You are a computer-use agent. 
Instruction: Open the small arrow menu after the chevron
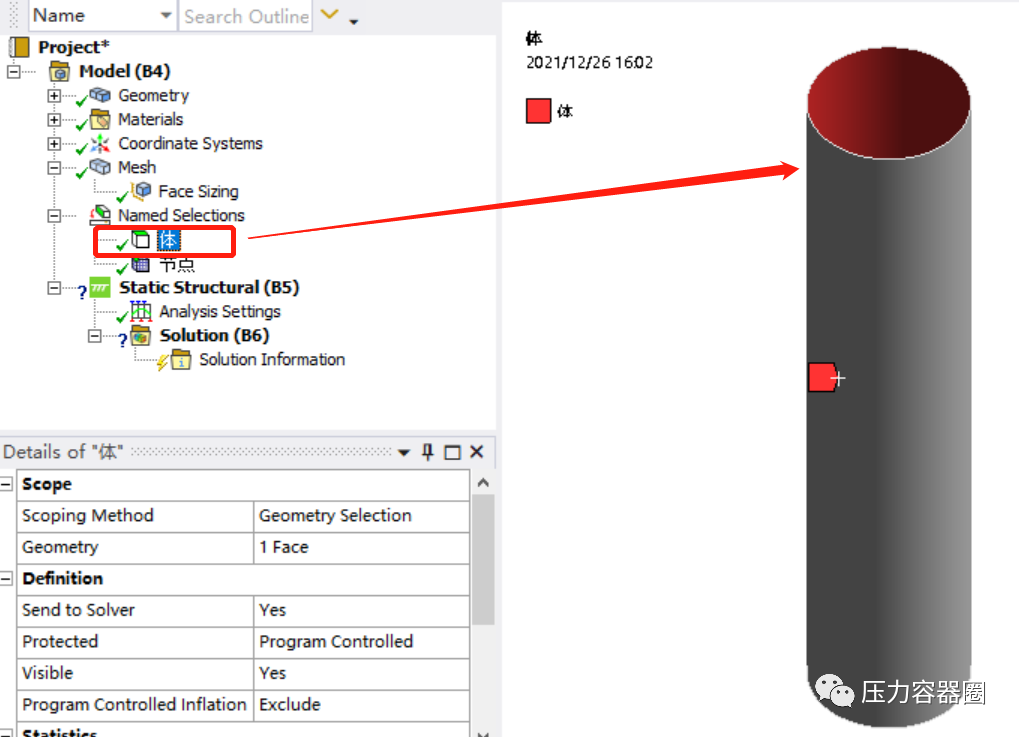point(354,21)
